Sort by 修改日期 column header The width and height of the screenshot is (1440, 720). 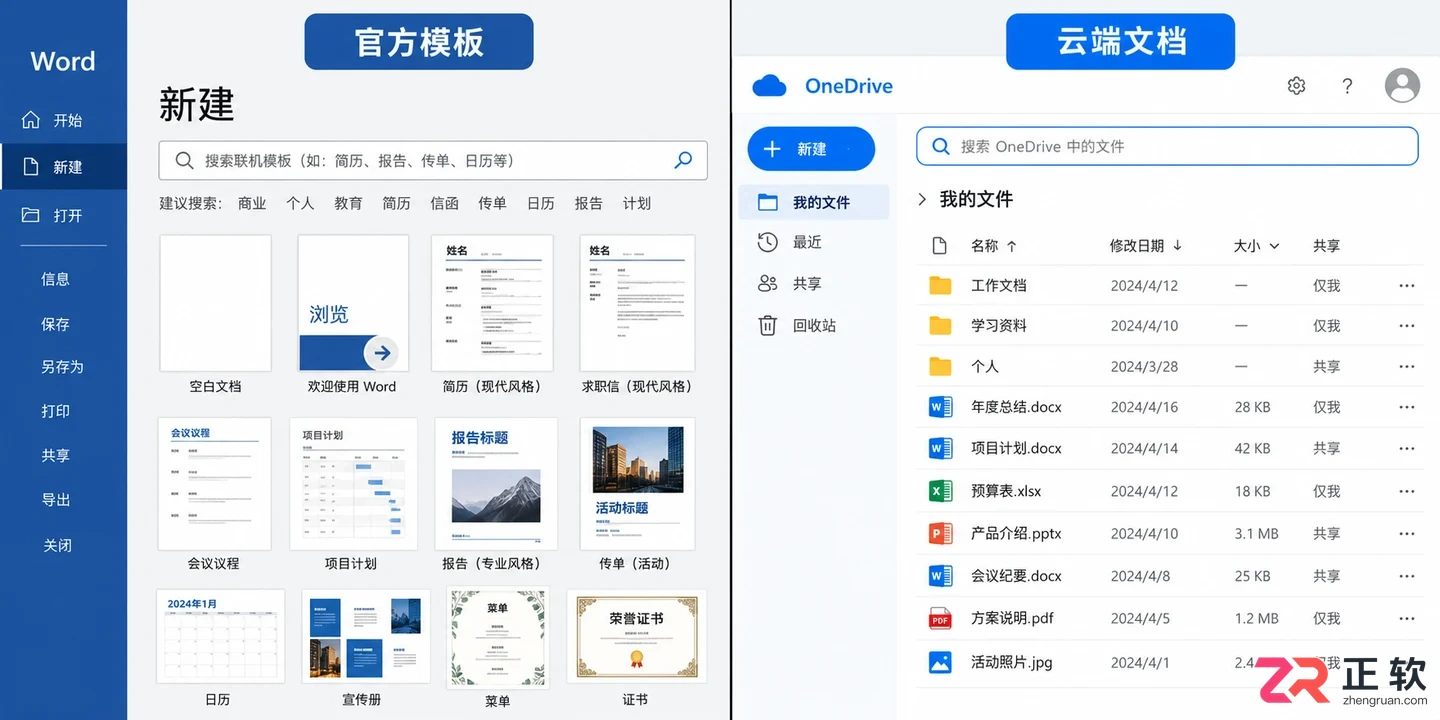coord(1146,245)
